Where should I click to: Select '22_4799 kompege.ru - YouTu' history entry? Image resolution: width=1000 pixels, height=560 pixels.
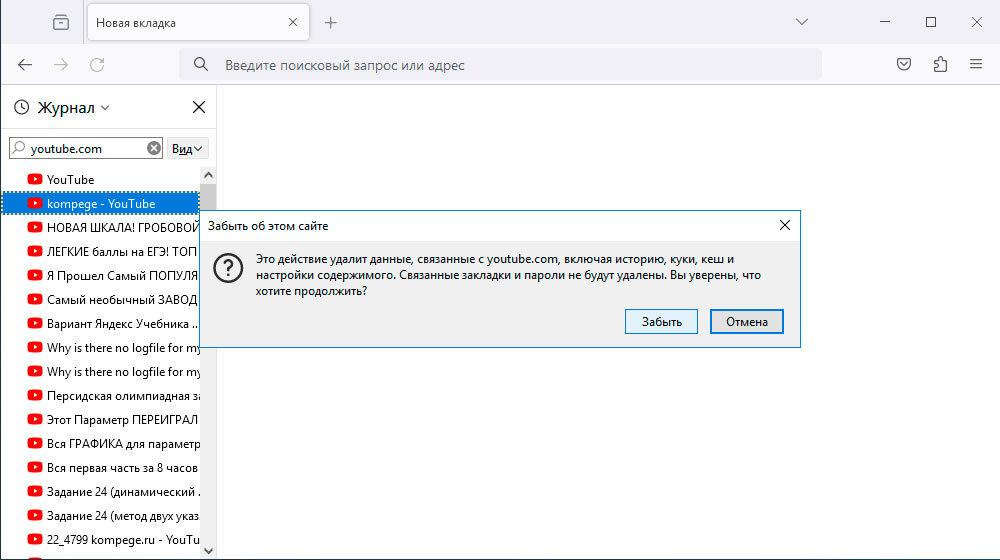pyautogui.click(x=100, y=540)
